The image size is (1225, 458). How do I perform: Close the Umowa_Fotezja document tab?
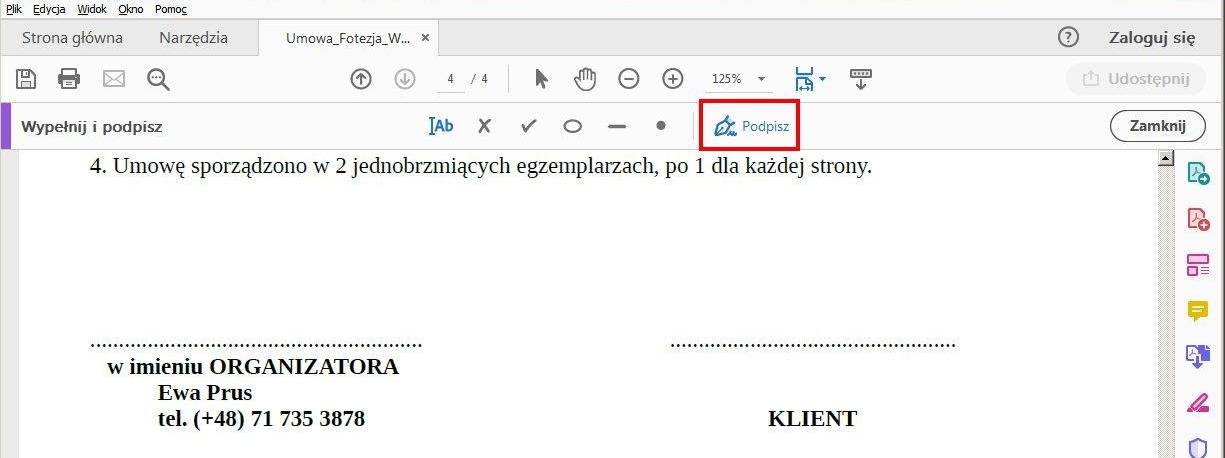[x=425, y=38]
